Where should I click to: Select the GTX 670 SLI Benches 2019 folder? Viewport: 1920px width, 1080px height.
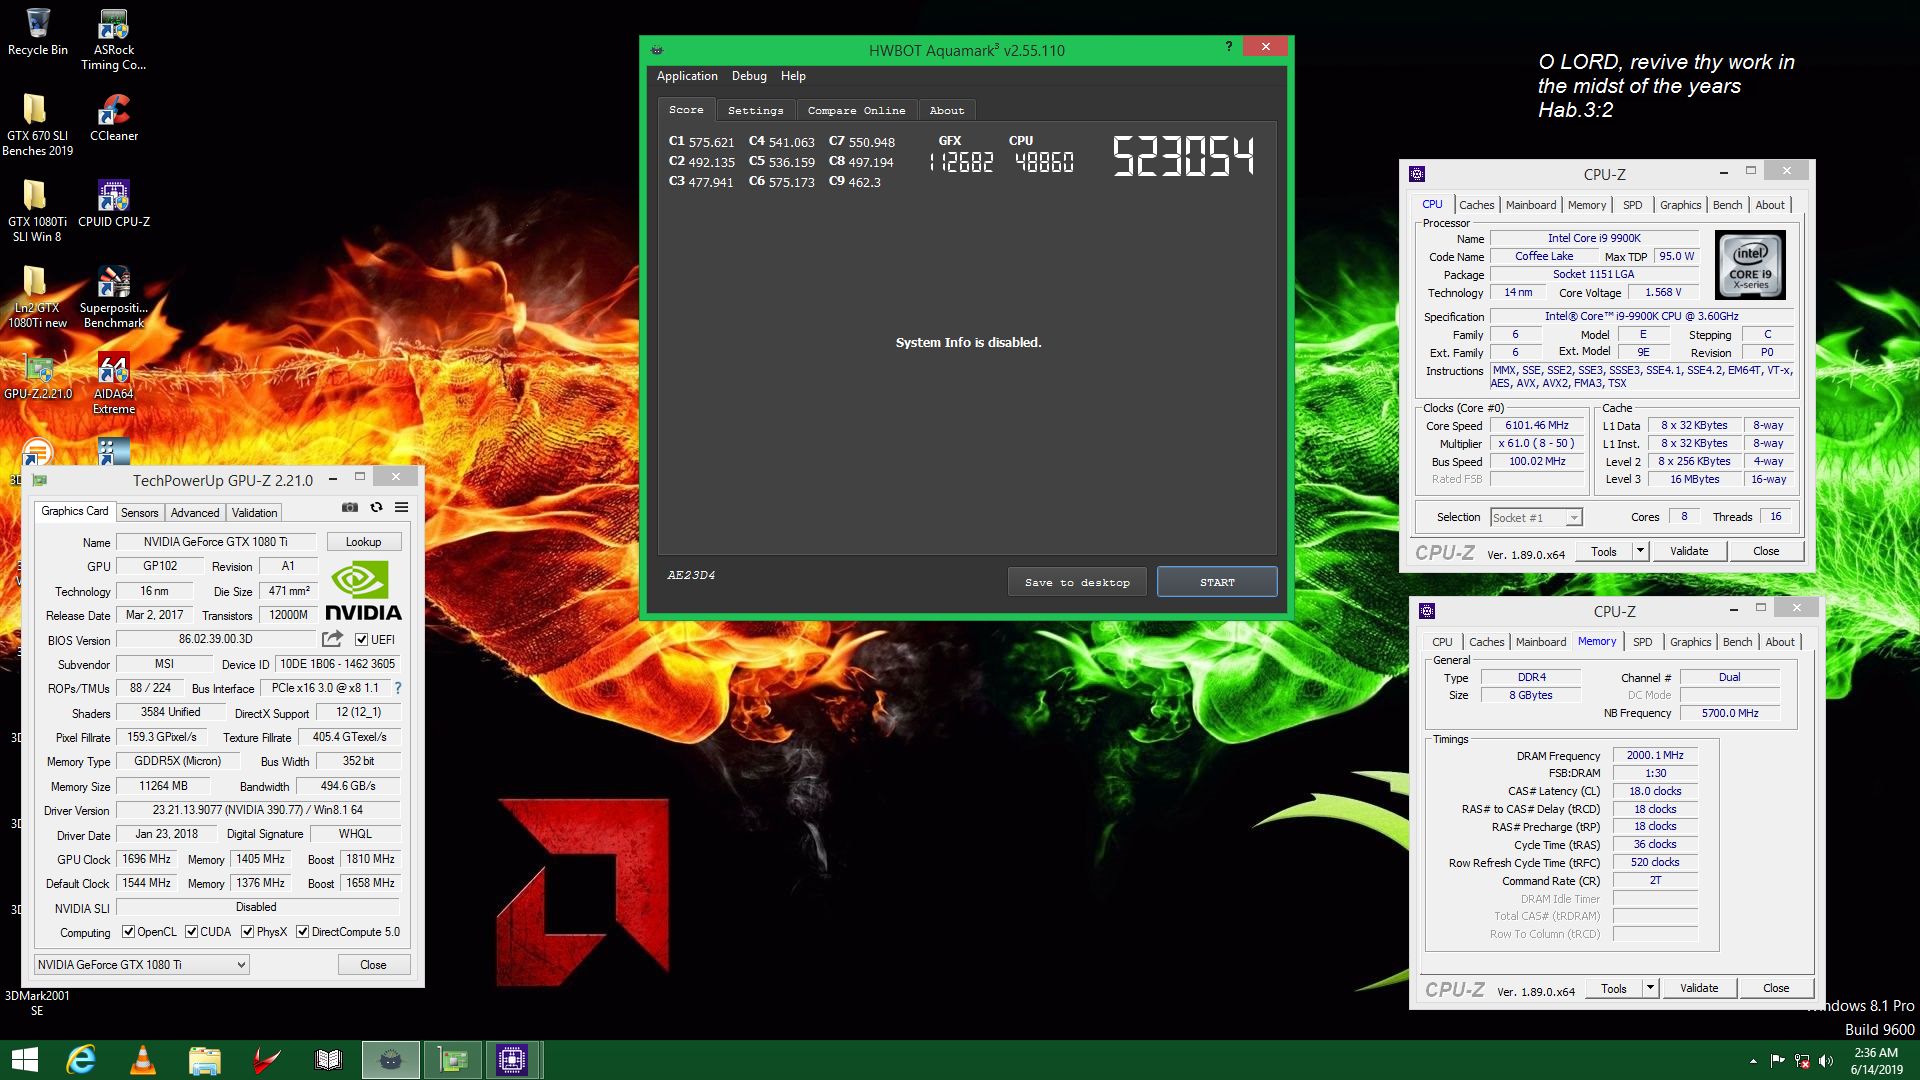pyautogui.click(x=37, y=125)
